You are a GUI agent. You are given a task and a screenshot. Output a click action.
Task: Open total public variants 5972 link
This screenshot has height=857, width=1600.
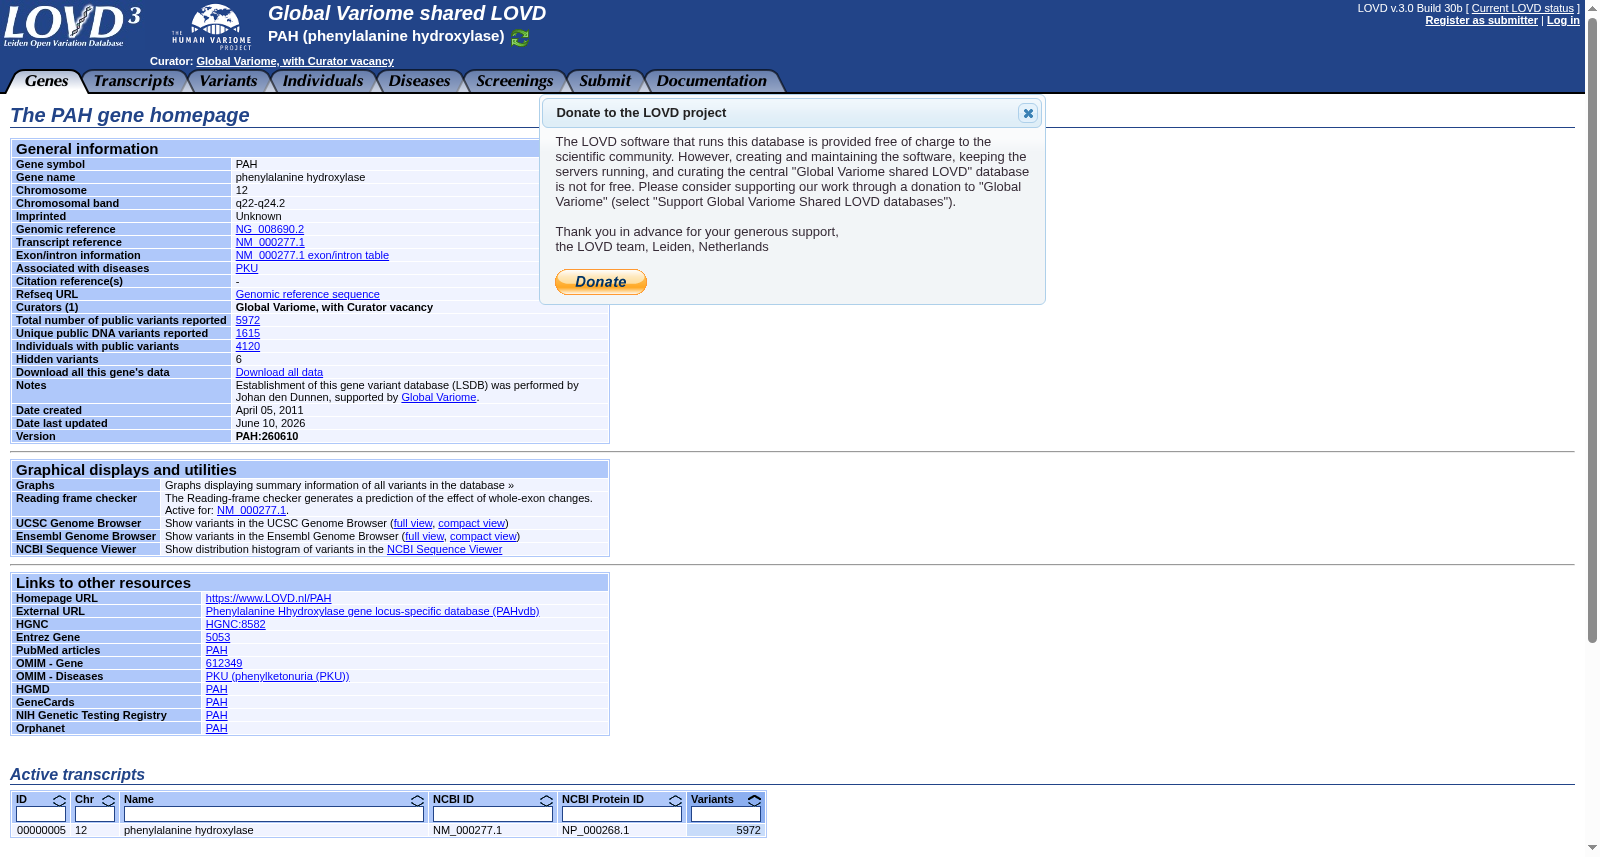pos(247,320)
